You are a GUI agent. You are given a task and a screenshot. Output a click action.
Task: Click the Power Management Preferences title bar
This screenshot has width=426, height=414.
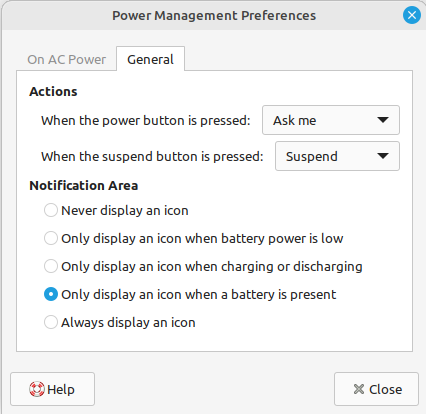point(214,15)
